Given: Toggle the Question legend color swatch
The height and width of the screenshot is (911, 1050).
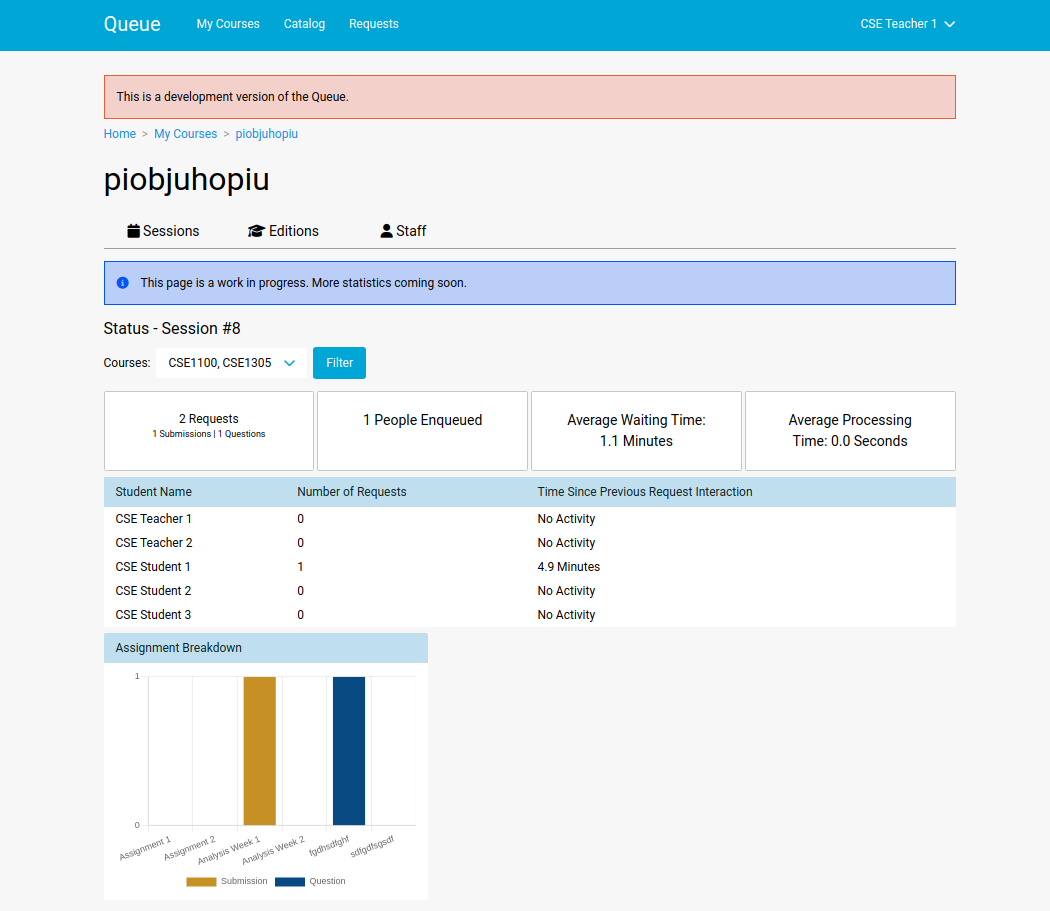Looking at the screenshot, I should coord(290,882).
